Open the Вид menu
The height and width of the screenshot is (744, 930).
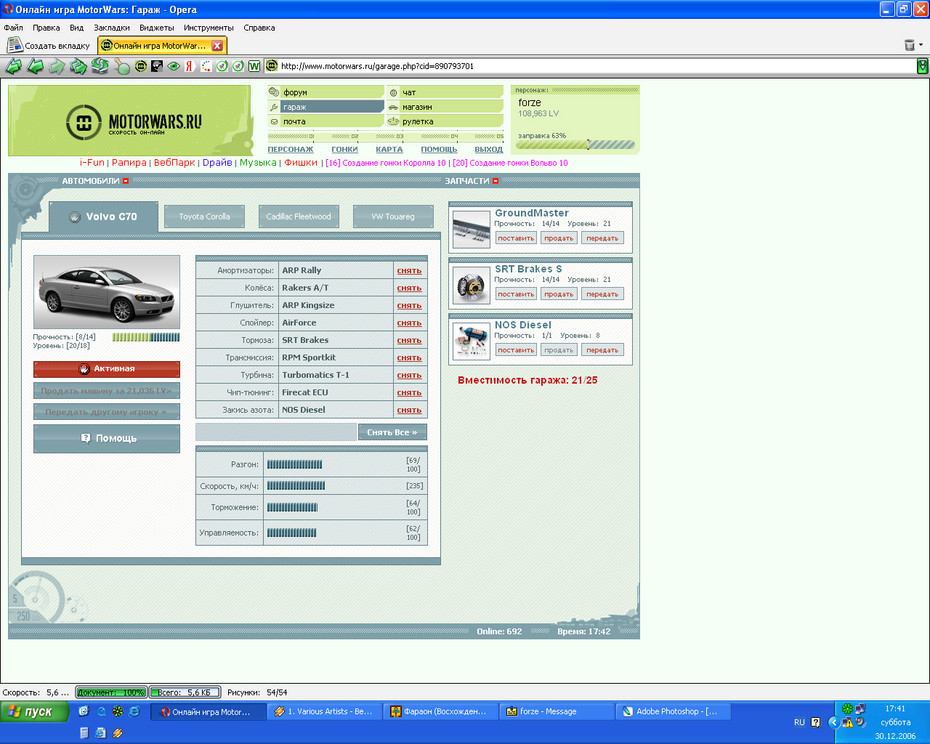pos(77,27)
